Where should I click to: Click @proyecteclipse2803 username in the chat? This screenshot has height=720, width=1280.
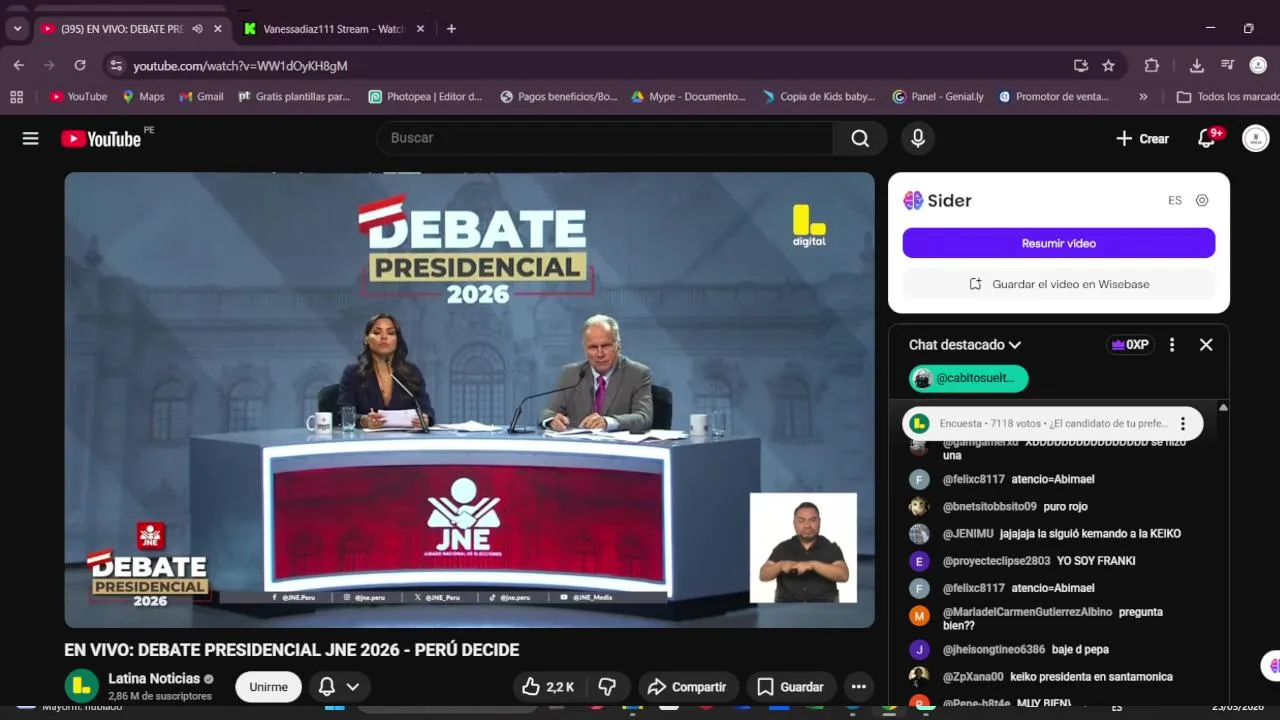[x=996, y=561]
